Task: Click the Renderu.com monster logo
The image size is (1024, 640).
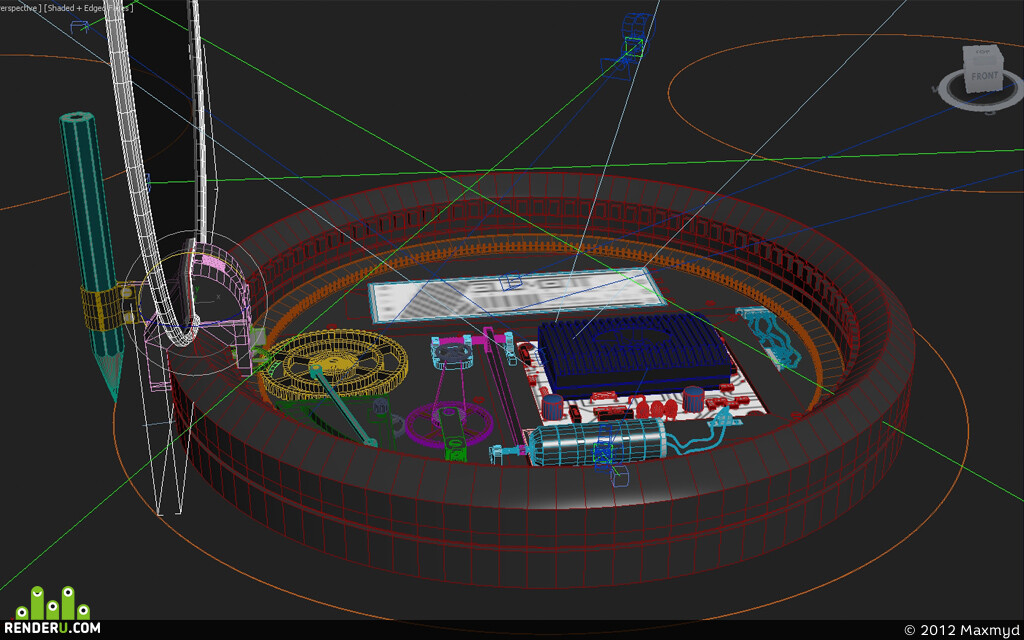Action: [x=53, y=601]
